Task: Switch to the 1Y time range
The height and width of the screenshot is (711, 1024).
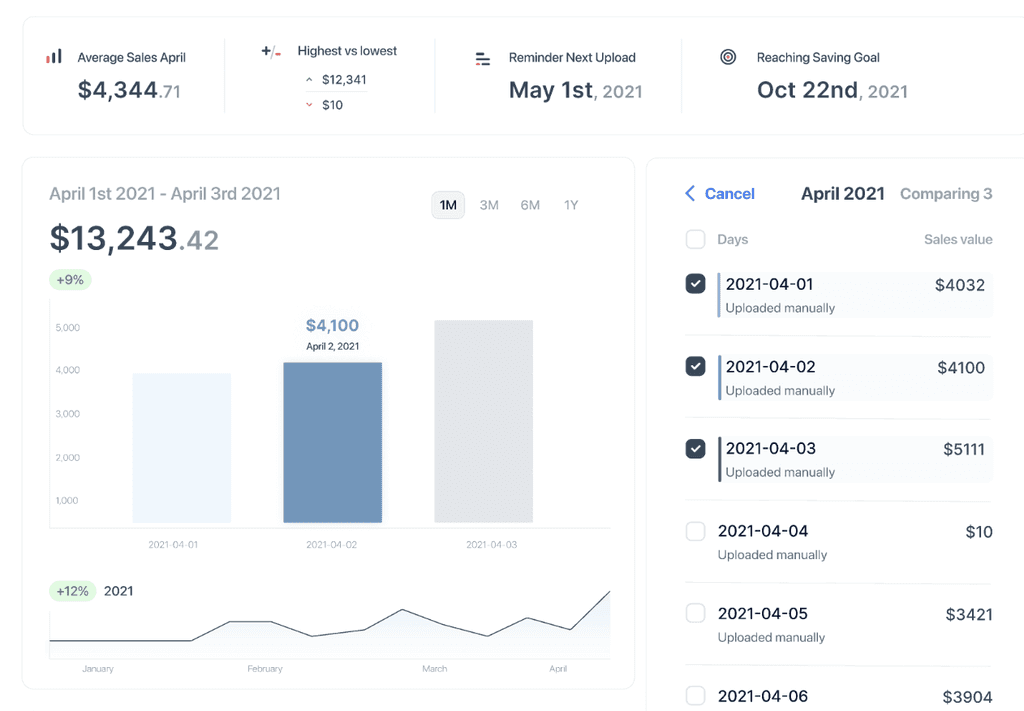Action: click(x=571, y=205)
